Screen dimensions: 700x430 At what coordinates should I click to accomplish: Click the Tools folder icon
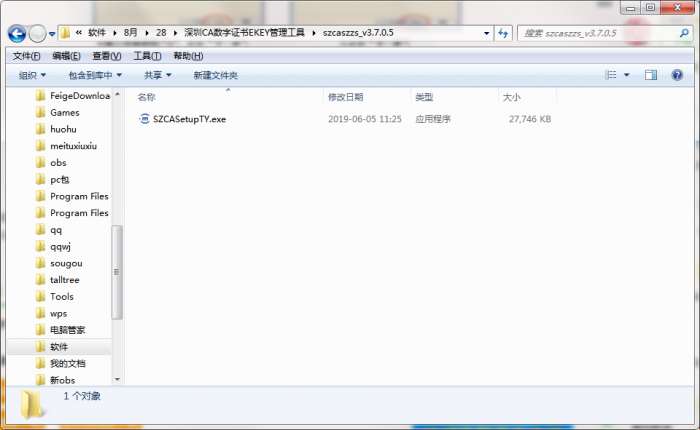(40, 296)
